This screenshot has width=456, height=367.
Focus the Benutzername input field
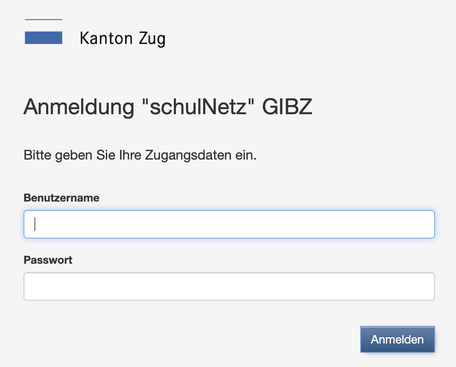click(229, 224)
